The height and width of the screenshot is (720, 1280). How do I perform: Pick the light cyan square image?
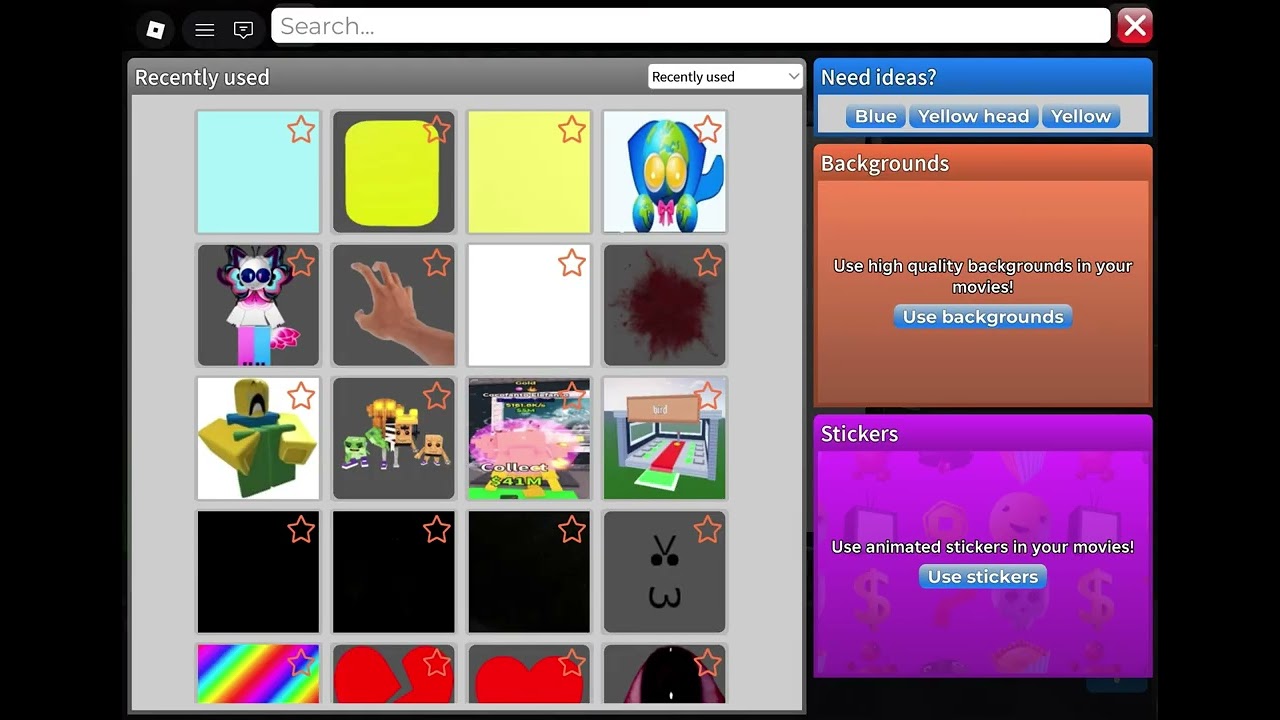(x=258, y=172)
